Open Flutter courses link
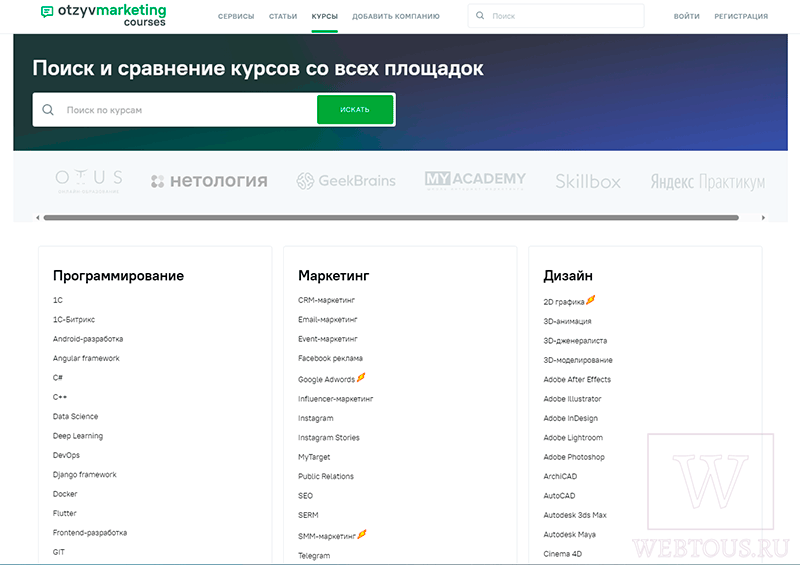Viewport: 800px width, 565px height. [x=64, y=513]
